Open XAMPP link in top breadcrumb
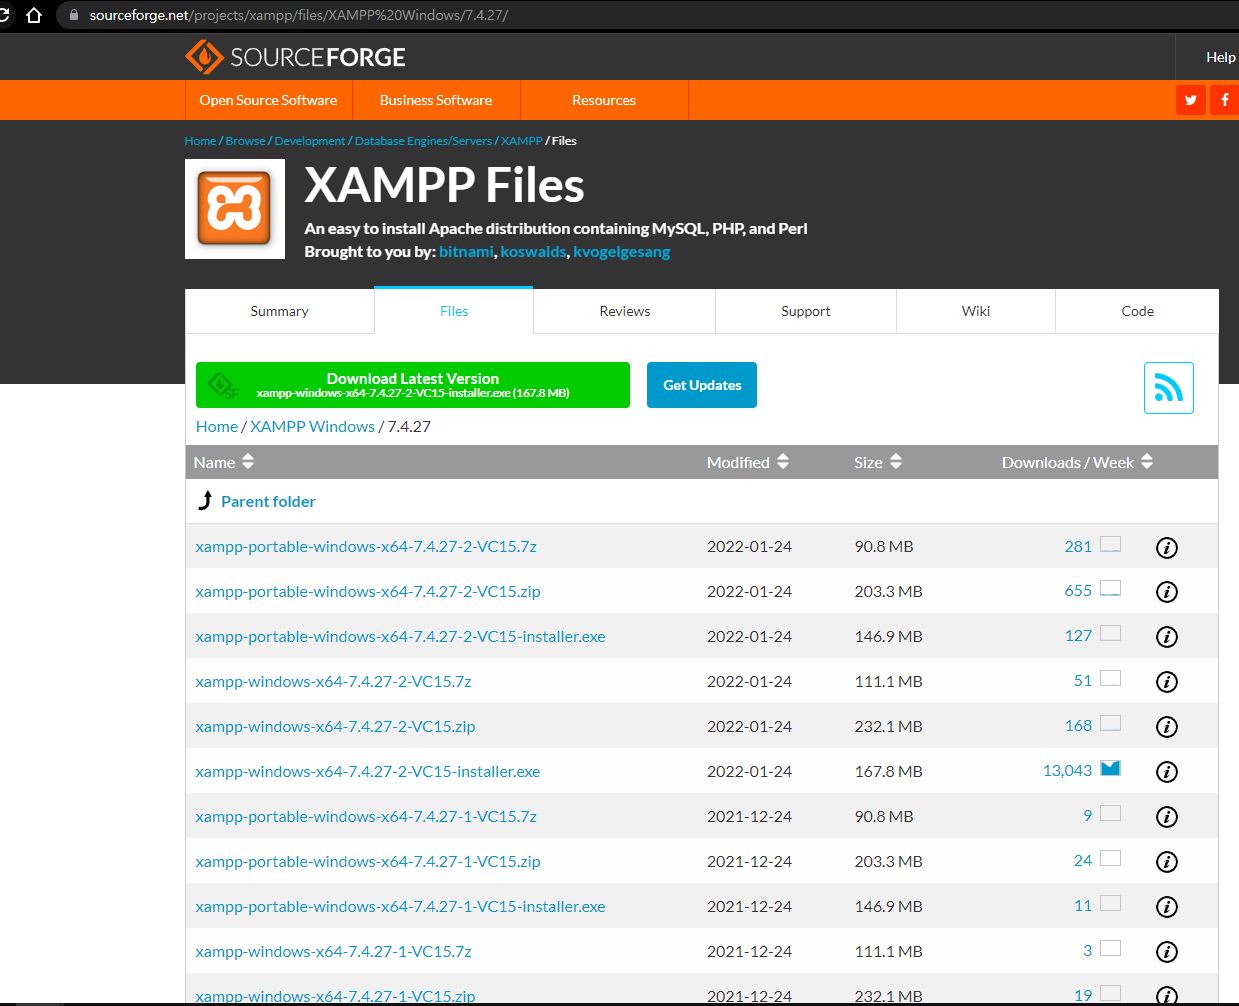The width and height of the screenshot is (1239, 1006). click(x=521, y=141)
